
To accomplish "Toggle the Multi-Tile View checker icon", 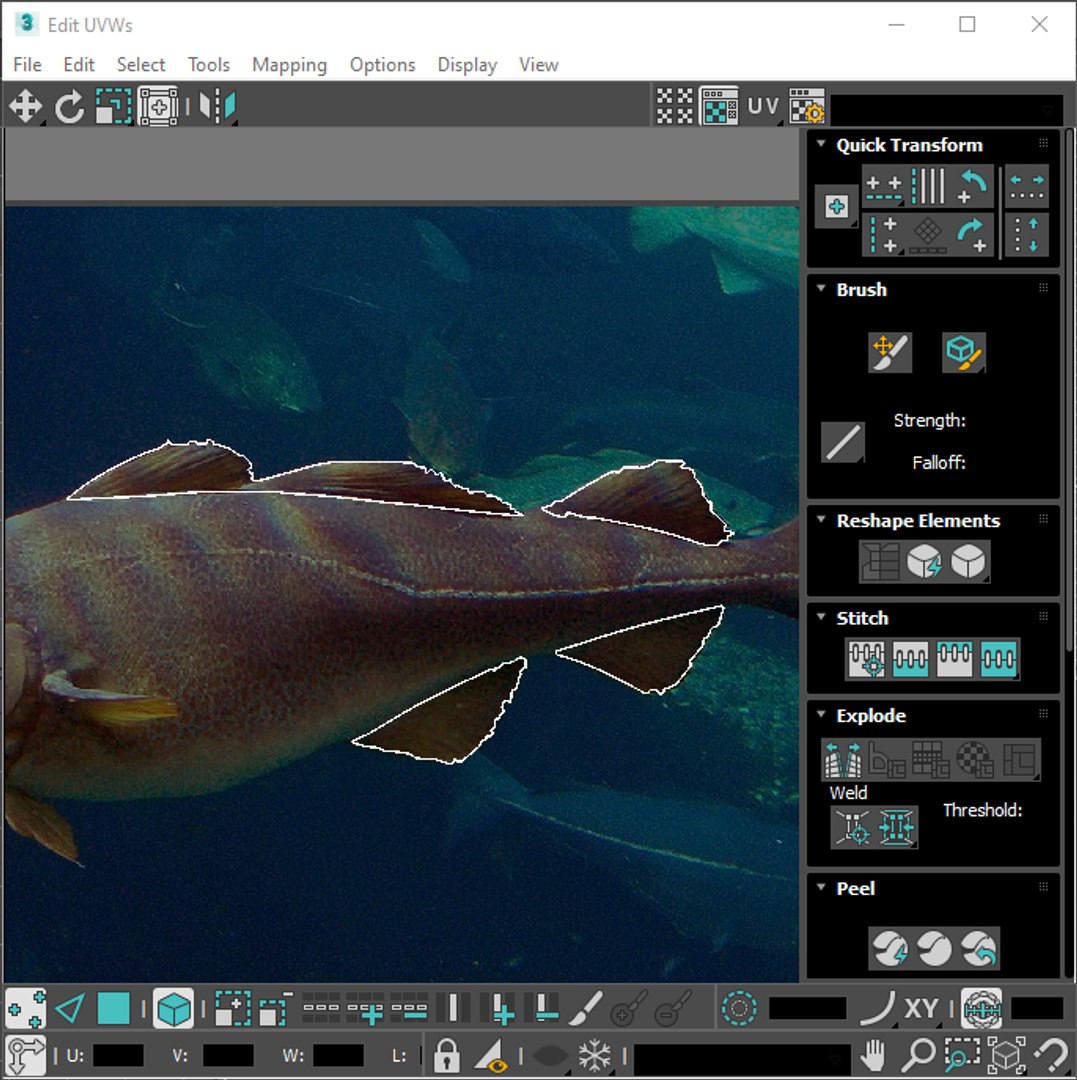I will [675, 106].
